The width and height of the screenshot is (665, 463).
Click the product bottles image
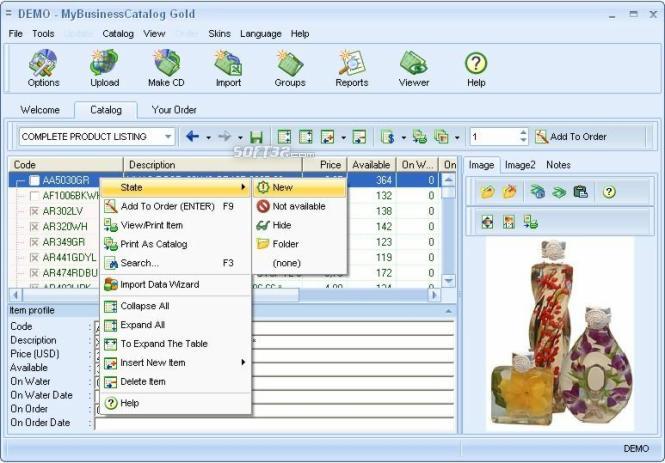[560, 333]
